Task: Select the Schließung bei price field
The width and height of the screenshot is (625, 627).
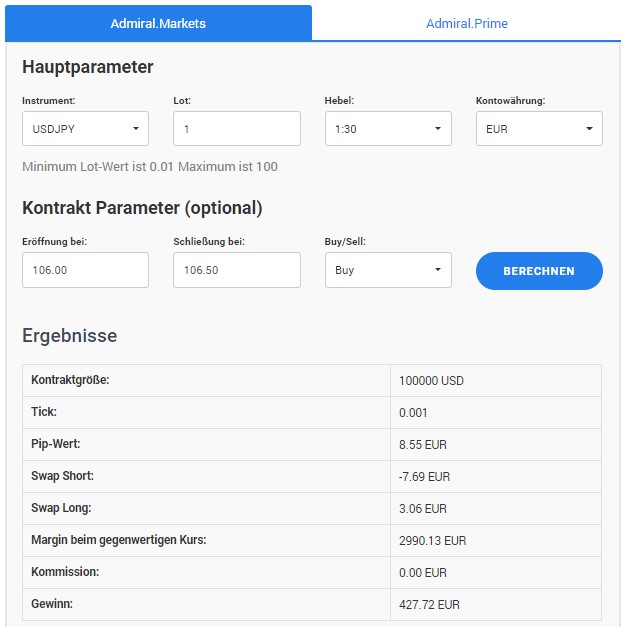Action: pyautogui.click(x=236, y=270)
